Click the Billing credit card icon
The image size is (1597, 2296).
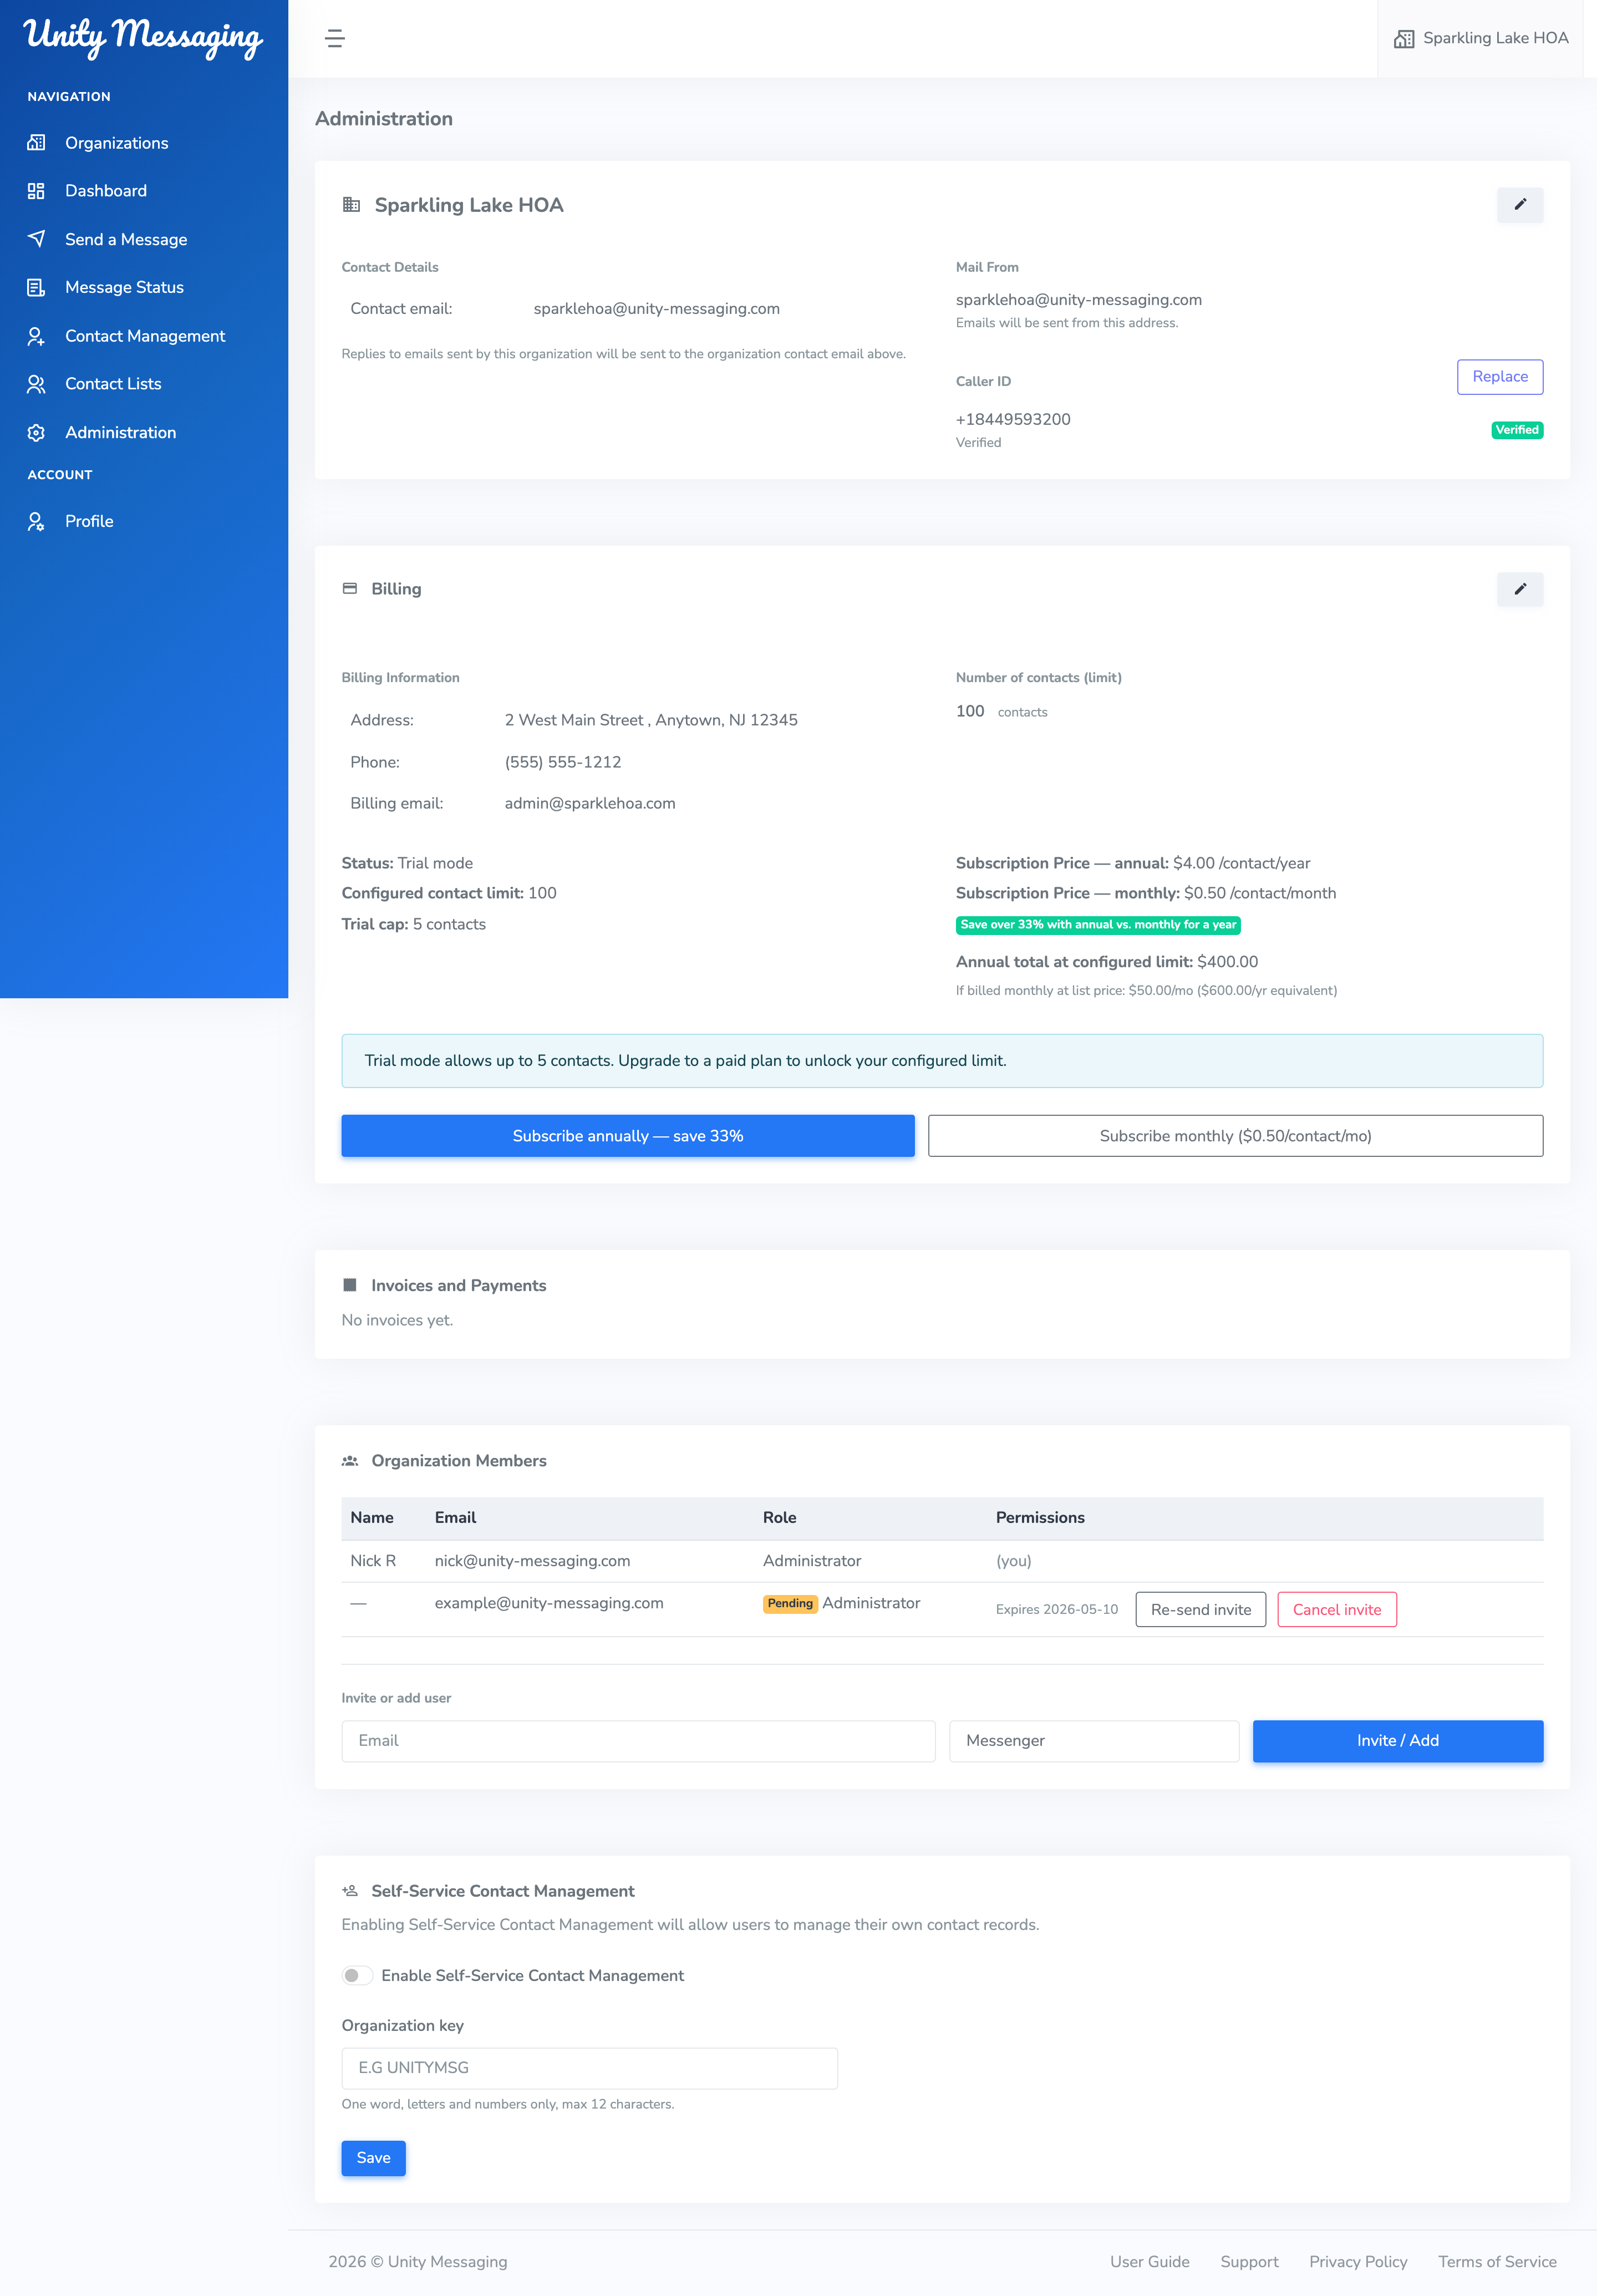[350, 589]
